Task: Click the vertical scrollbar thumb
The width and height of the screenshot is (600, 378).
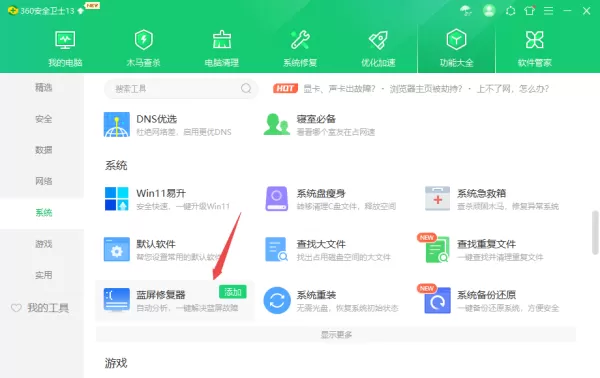Action: [x=595, y=232]
